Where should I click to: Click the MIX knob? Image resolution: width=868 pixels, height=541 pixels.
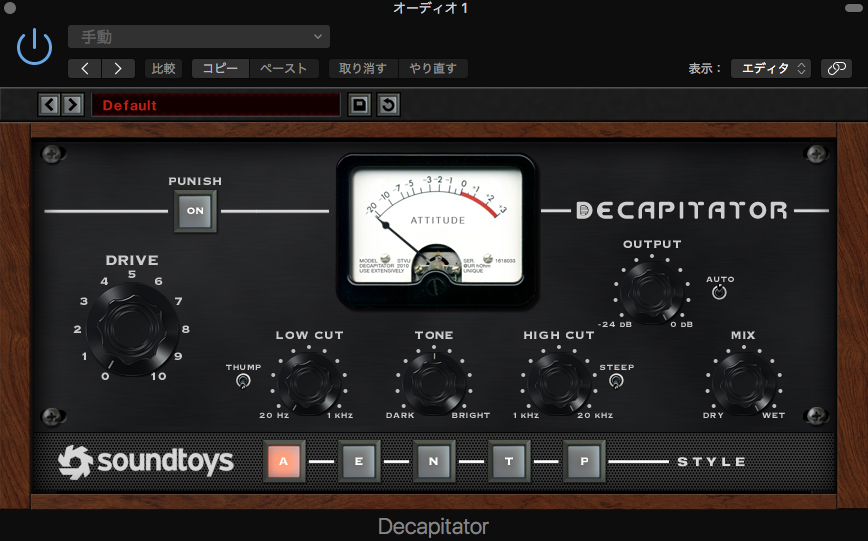click(x=743, y=383)
